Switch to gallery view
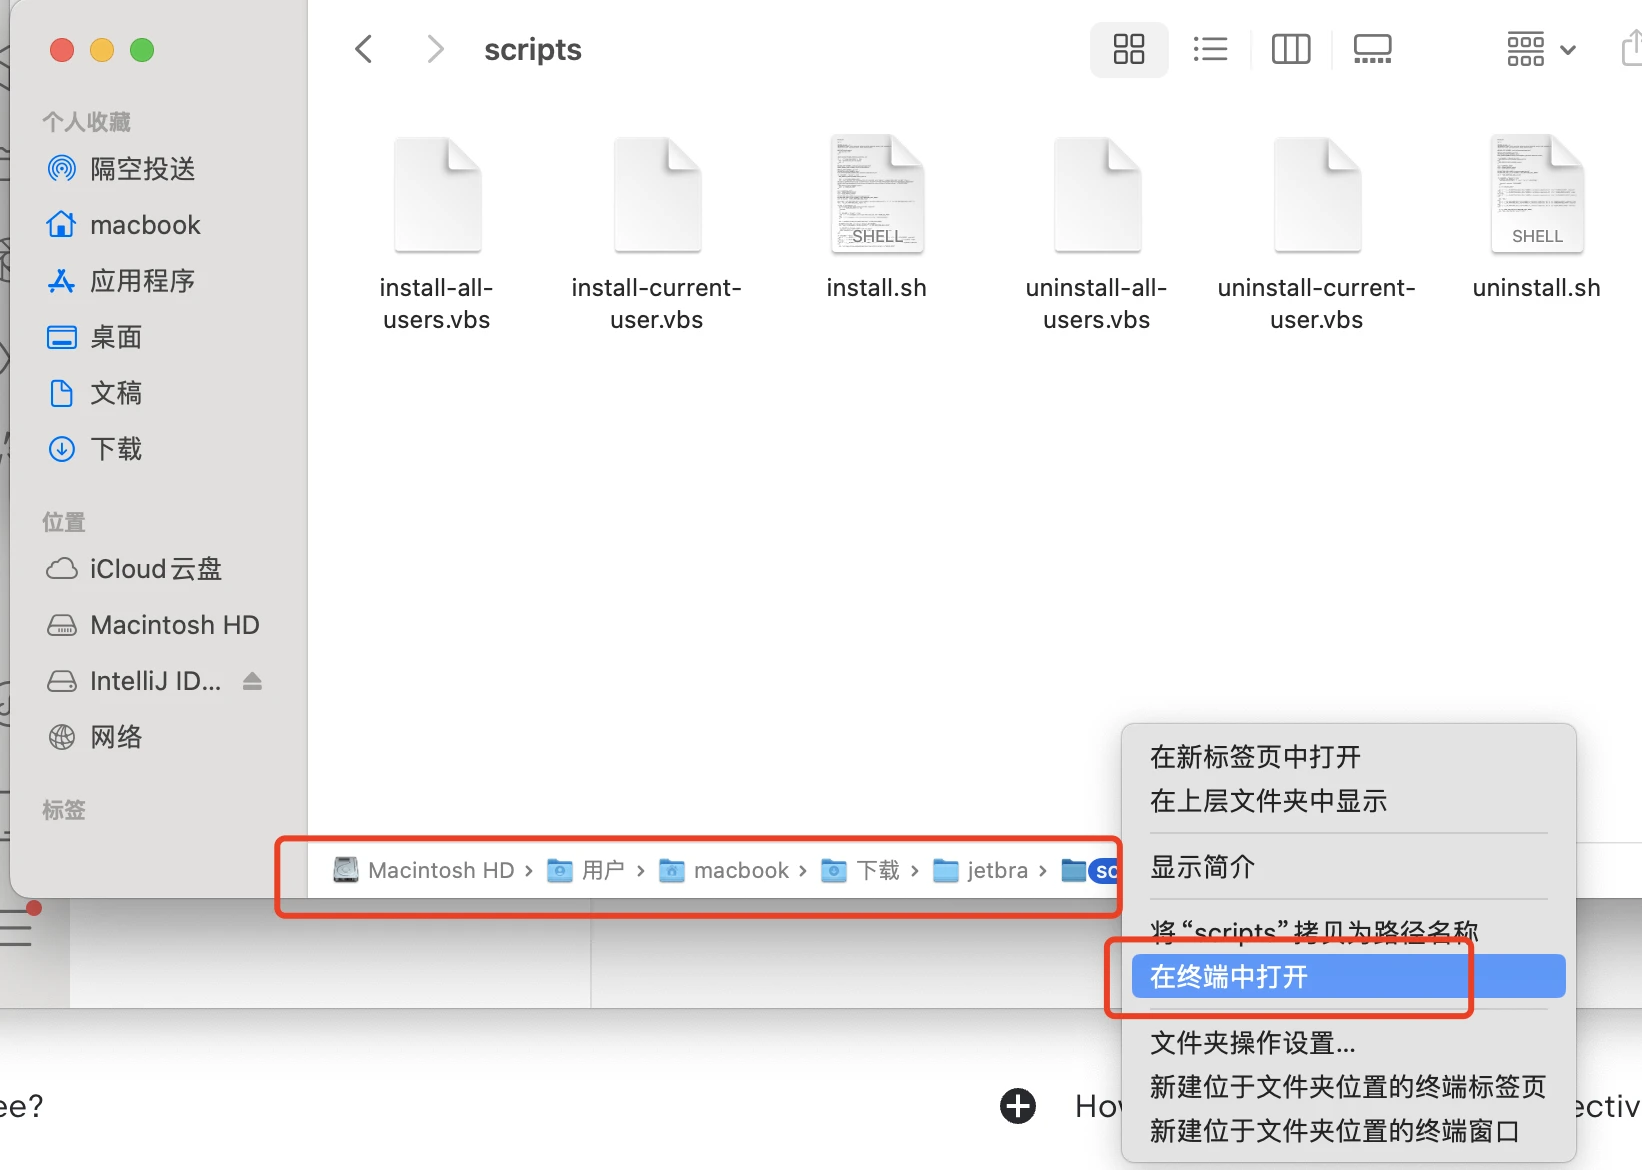 [1372, 49]
